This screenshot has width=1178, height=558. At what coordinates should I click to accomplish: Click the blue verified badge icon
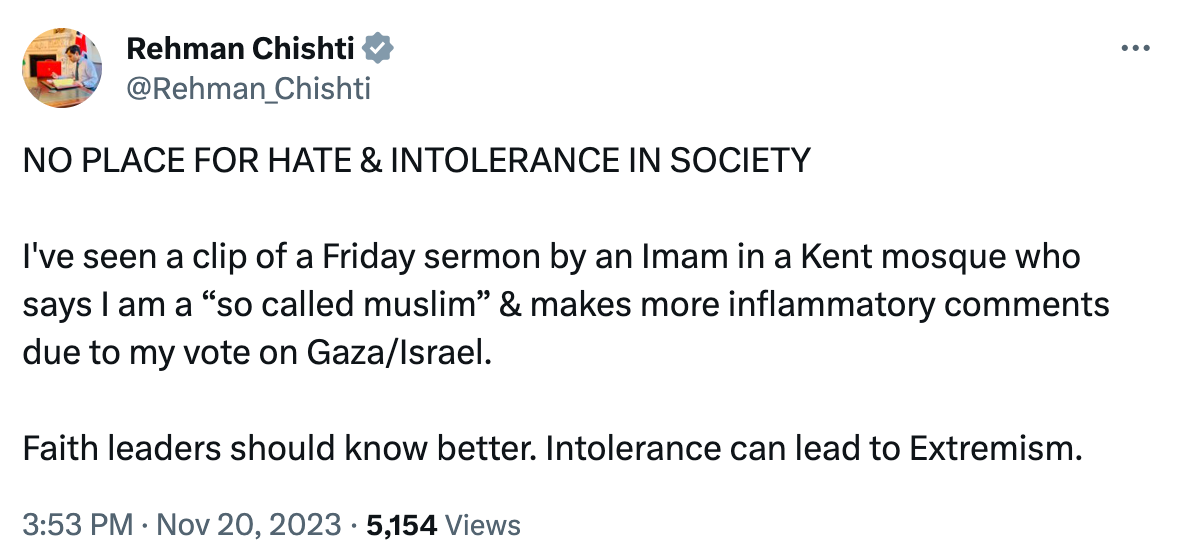378,48
